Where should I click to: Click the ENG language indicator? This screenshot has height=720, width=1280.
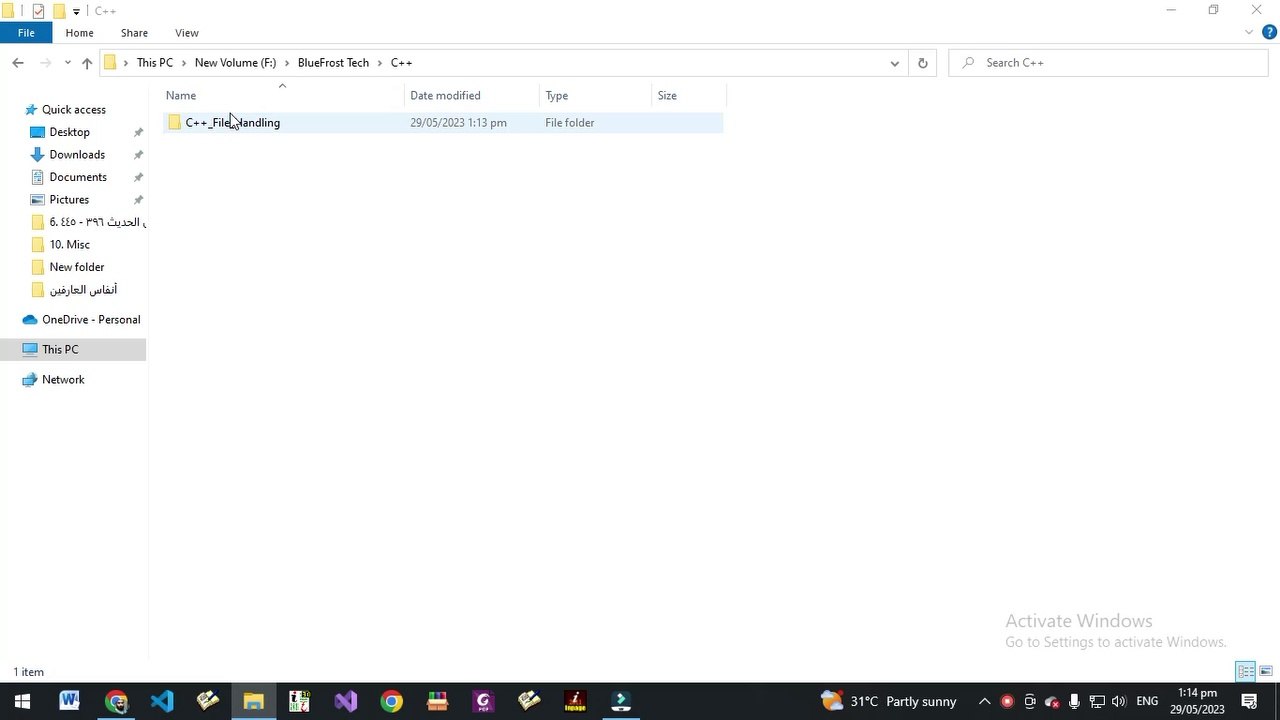coord(1147,701)
